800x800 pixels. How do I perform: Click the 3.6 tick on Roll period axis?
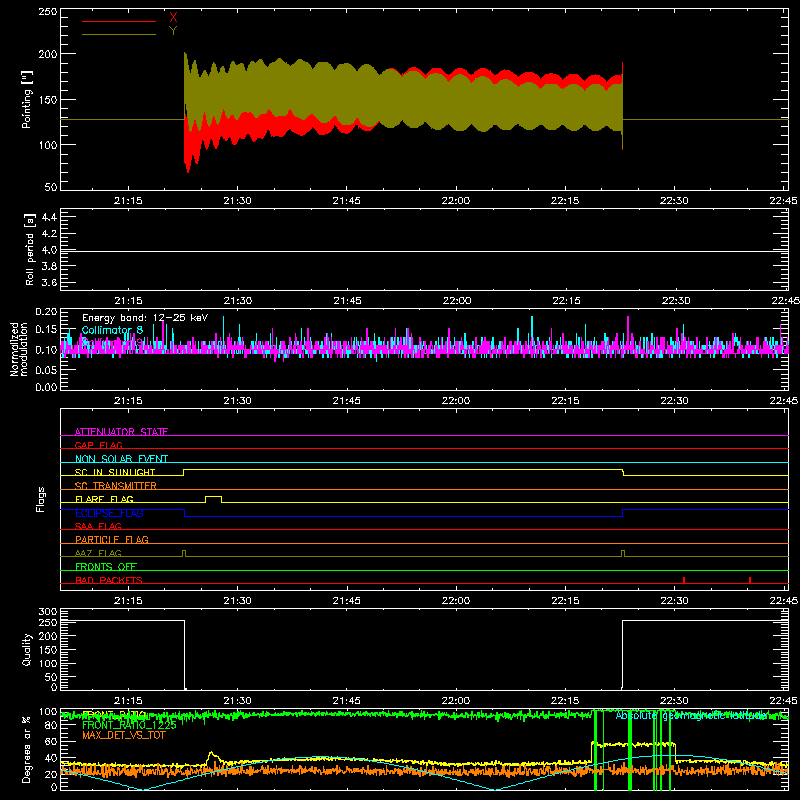click(x=49, y=282)
